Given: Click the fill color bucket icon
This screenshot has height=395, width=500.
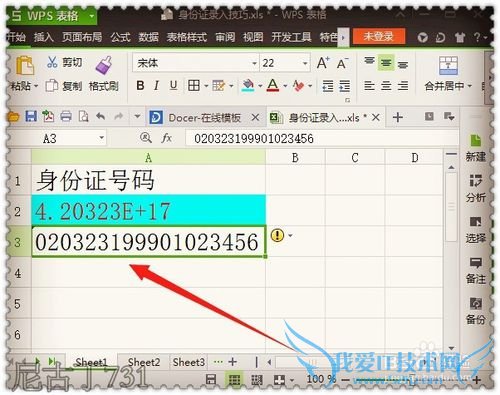Looking at the screenshot, I should pyautogui.click(x=248, y=85).
